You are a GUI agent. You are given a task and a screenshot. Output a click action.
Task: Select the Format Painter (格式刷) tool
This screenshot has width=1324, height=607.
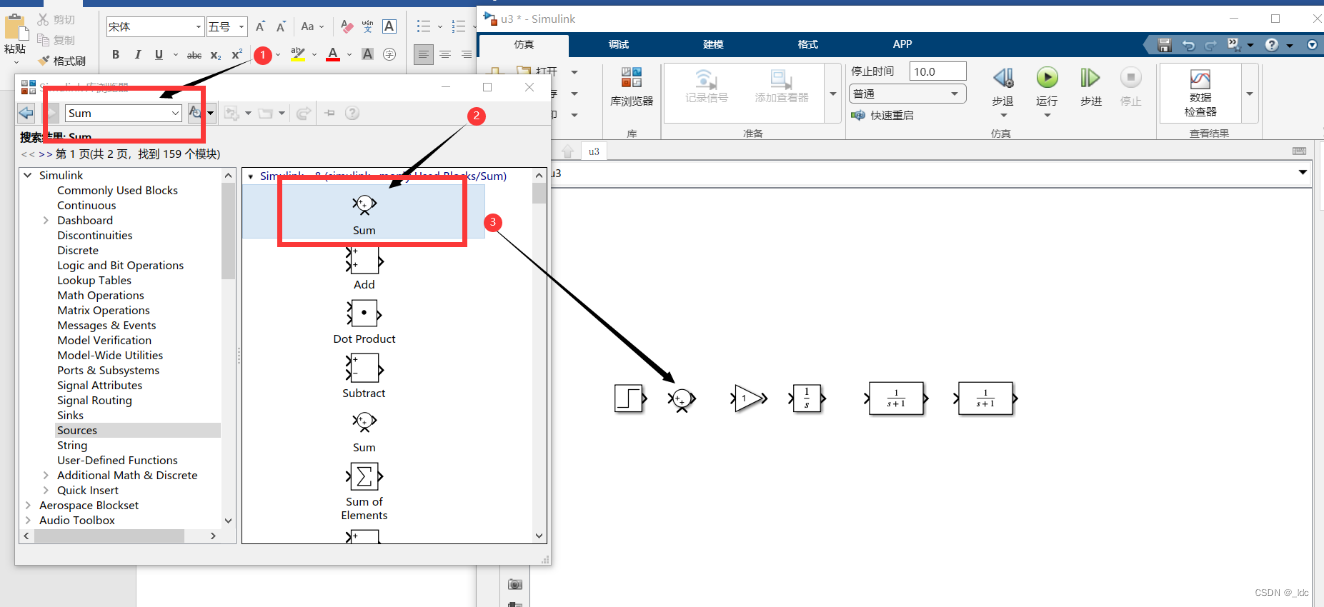point(61,60)
